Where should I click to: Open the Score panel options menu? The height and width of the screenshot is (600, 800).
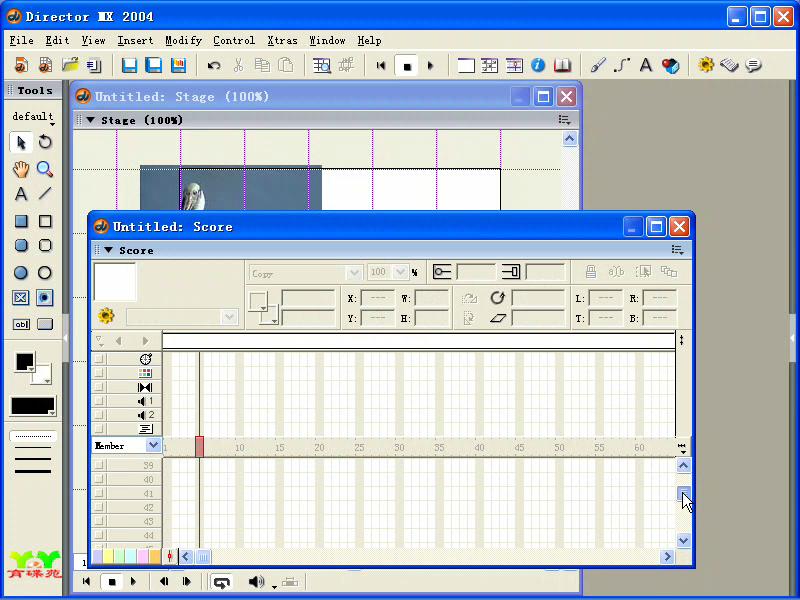click(x=678, y=249)
